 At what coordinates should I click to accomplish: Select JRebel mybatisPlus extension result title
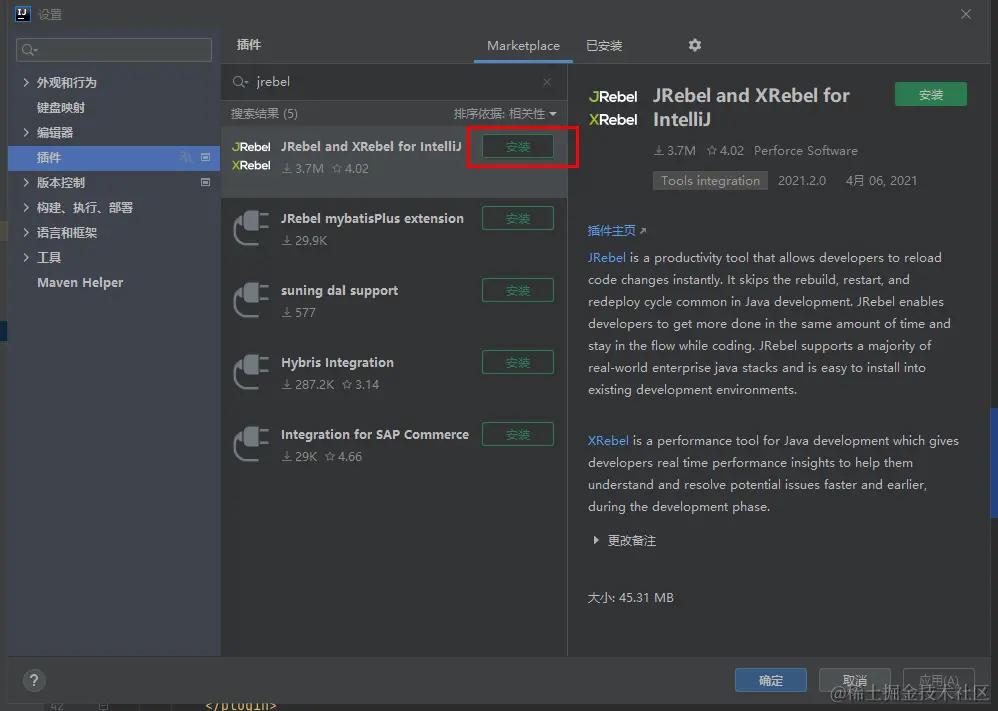click(372, 218)
